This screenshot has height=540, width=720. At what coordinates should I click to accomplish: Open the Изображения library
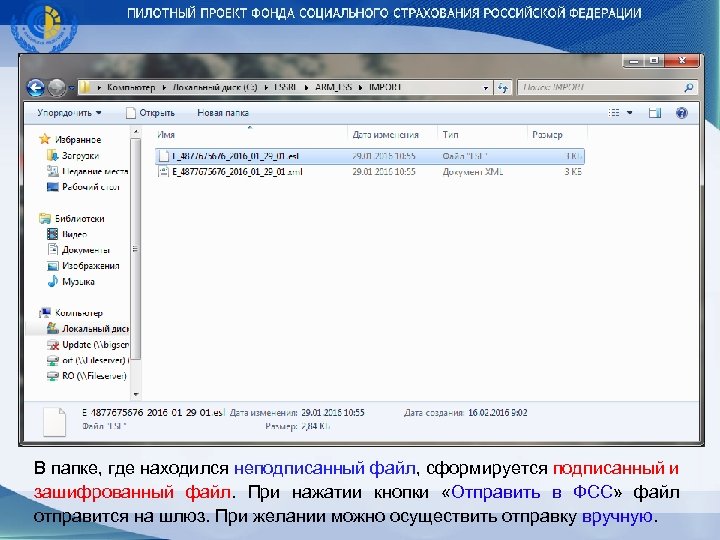point(90,266)
